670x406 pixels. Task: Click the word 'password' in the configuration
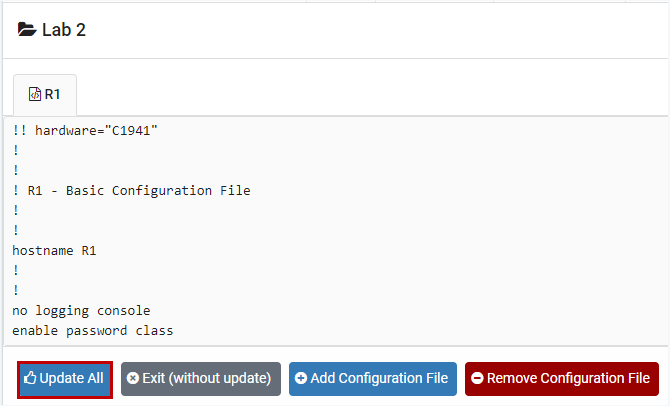pyautogui.click(x=97, y=330)
